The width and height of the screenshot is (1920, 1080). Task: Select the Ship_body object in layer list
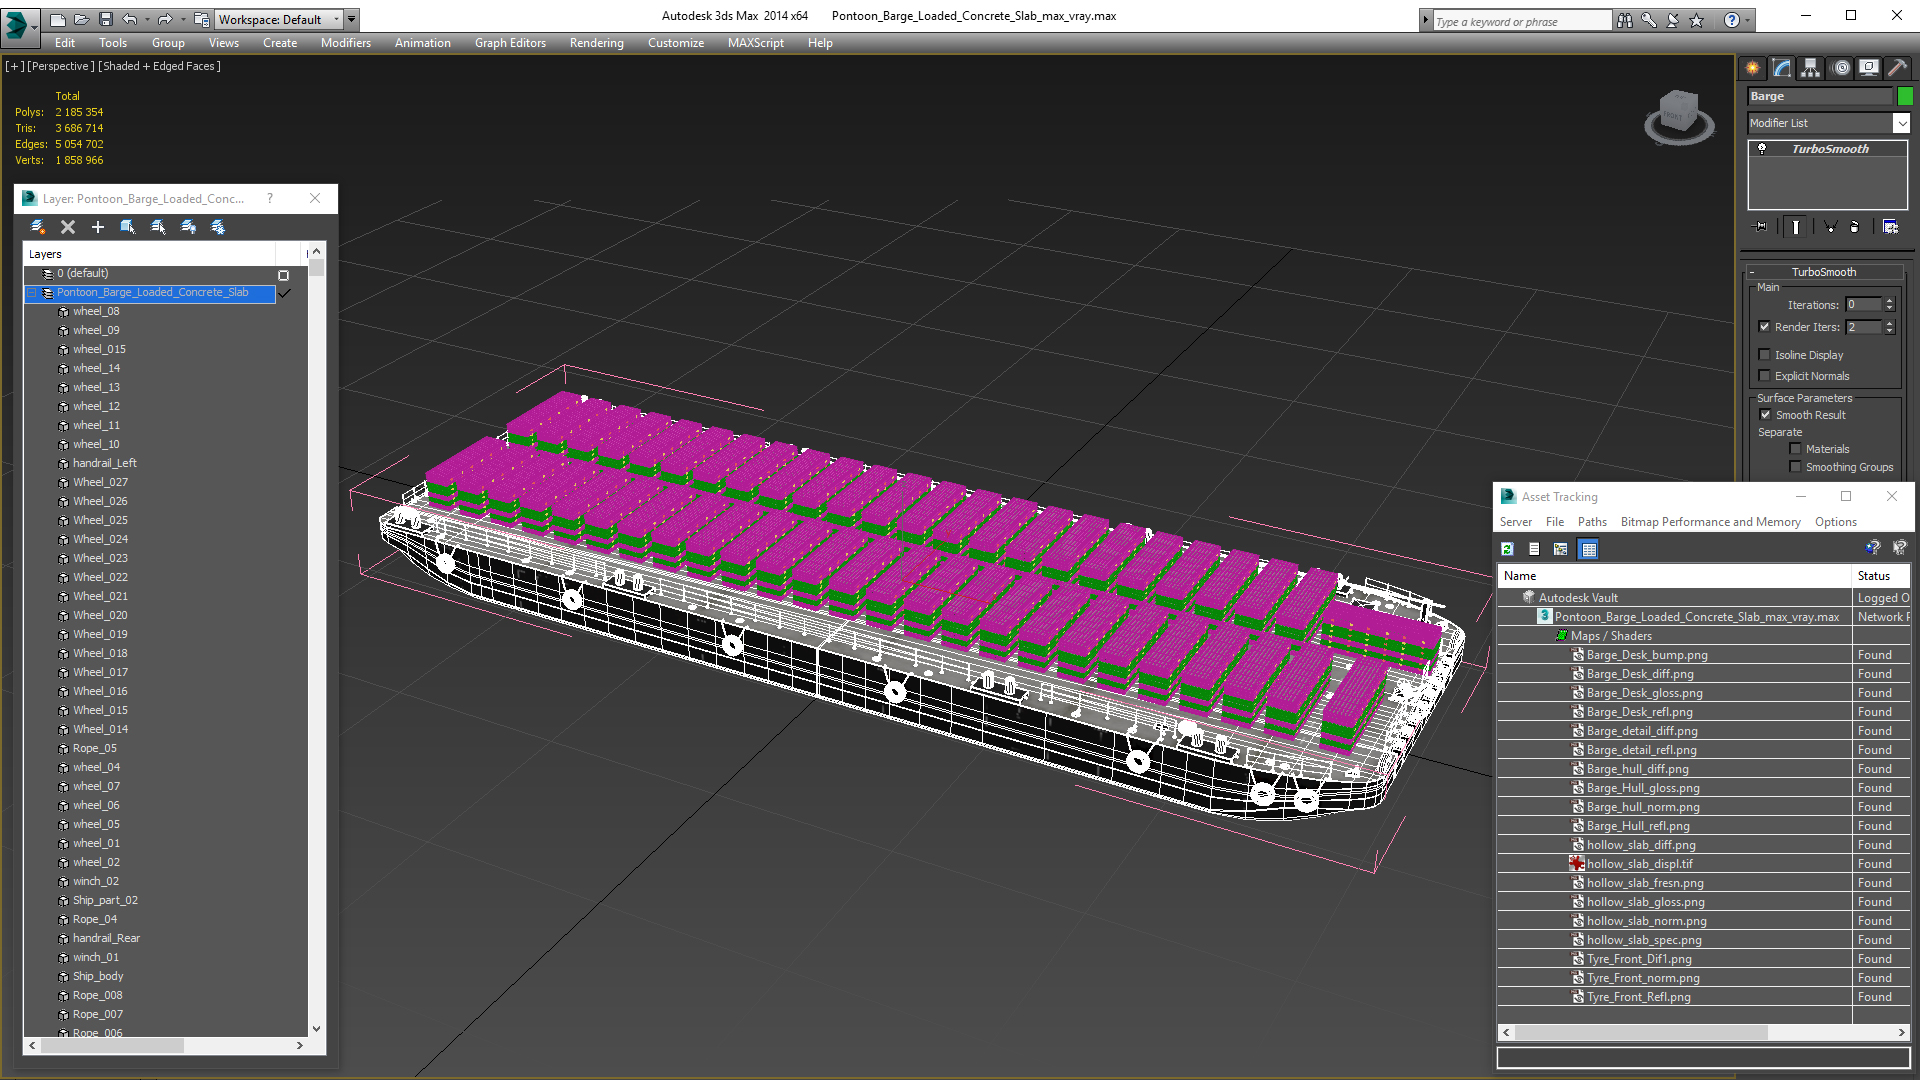coord(98,976)
